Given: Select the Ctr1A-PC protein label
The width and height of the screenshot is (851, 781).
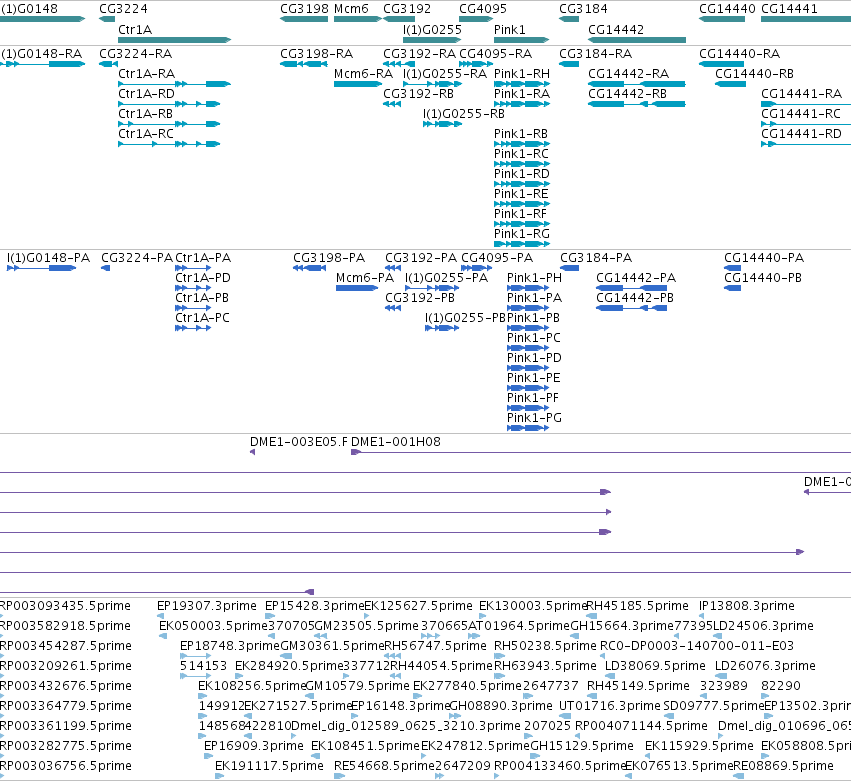Looking at the screenshot, I should point(202,318).
